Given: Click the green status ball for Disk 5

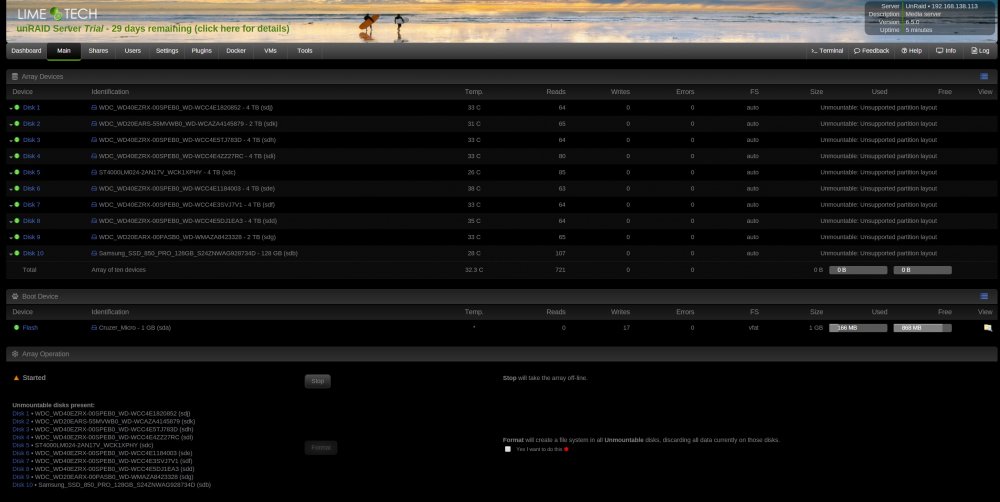Looking at the screenshot, I should [17, 172].
